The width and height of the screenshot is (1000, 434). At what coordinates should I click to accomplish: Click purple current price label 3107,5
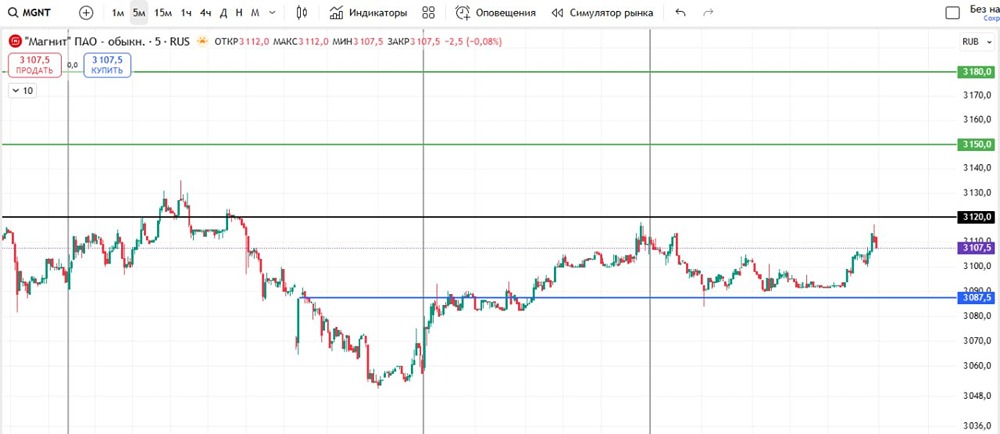click(977, 247)
